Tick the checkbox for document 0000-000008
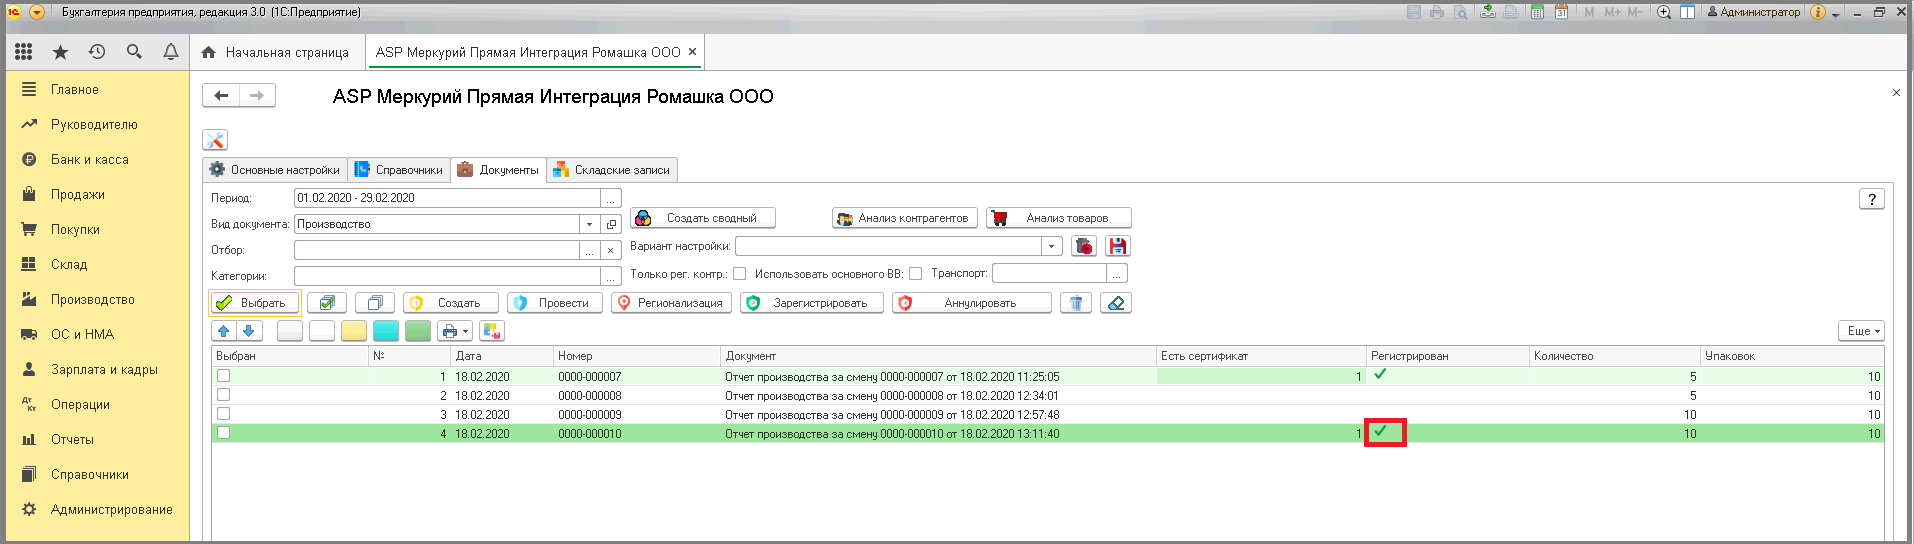 tap(224, 395)
